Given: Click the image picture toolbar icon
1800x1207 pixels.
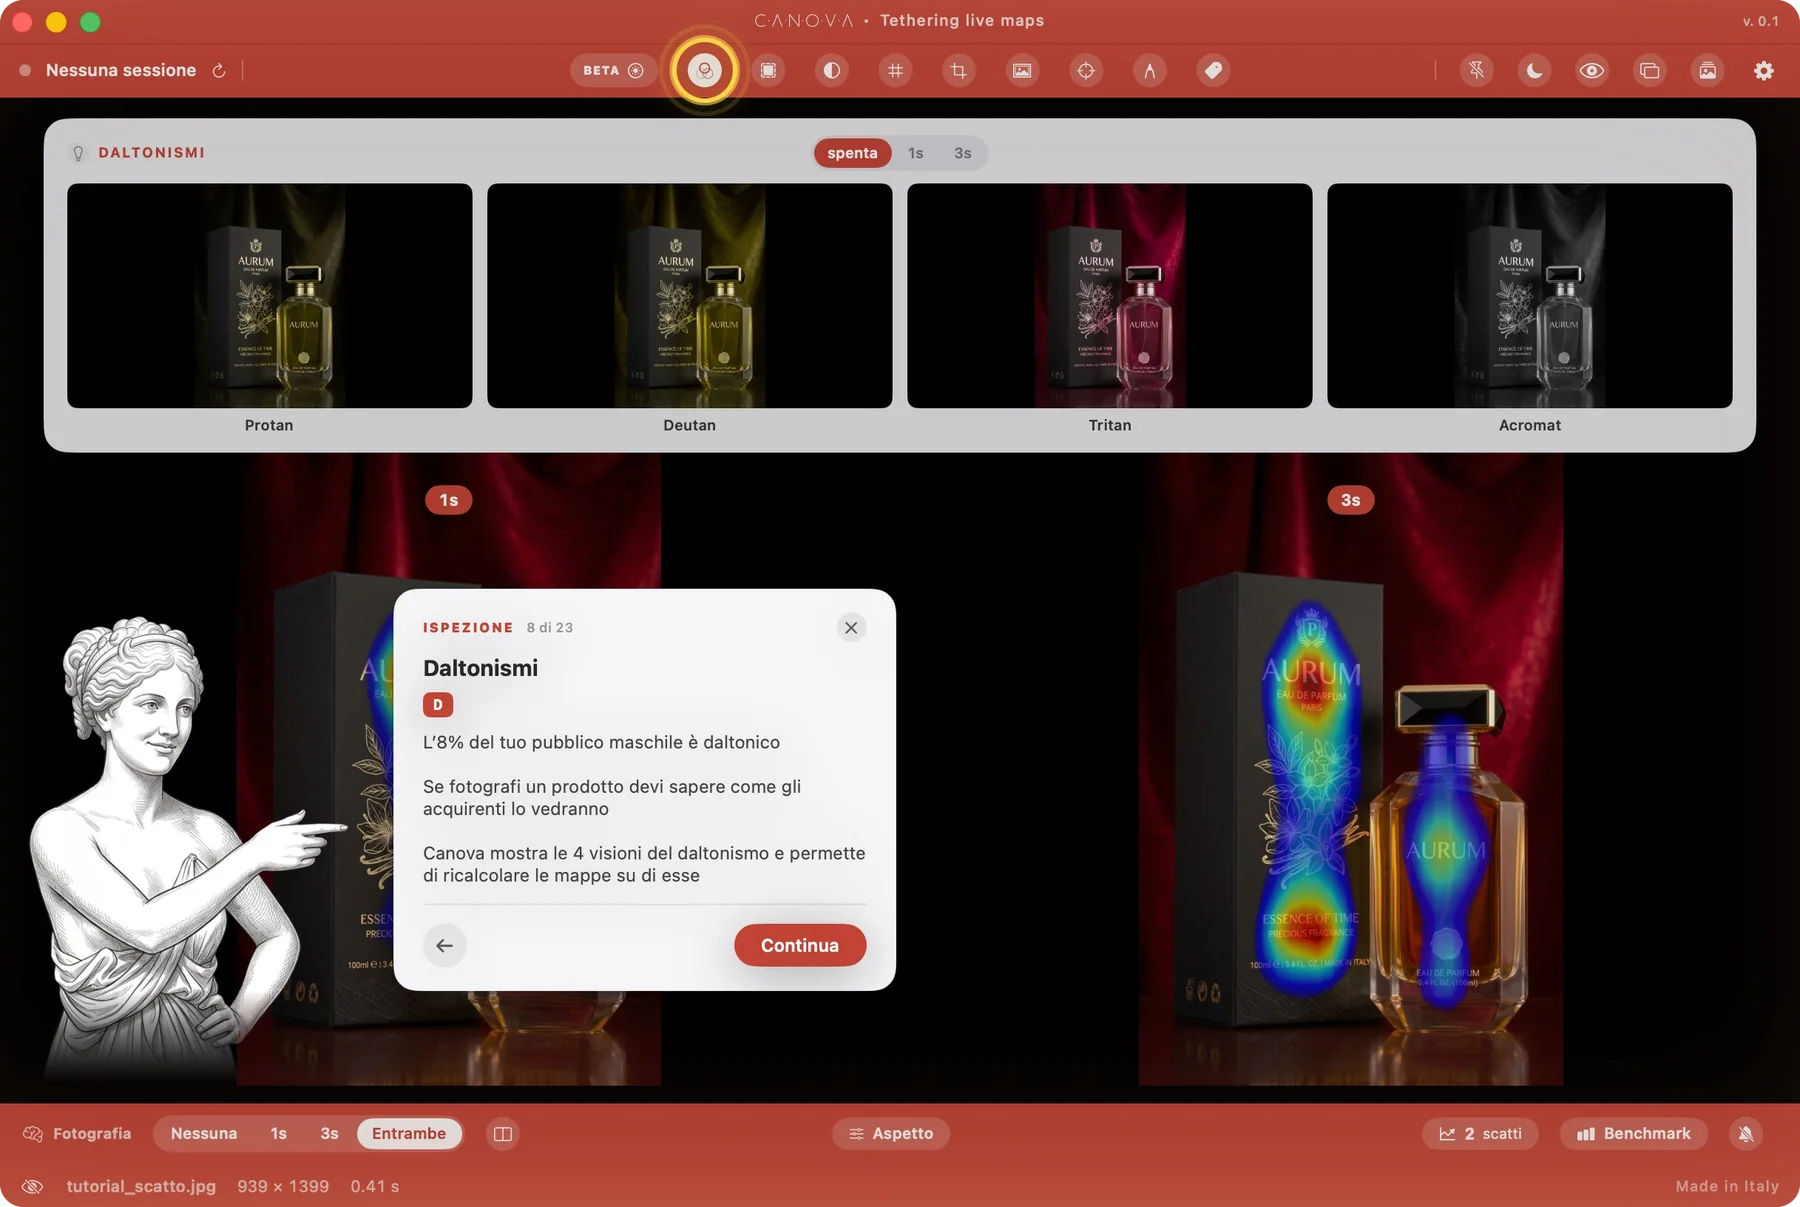Looking at the screenshot, I should pyautogui.click(x=1022, y=70).
